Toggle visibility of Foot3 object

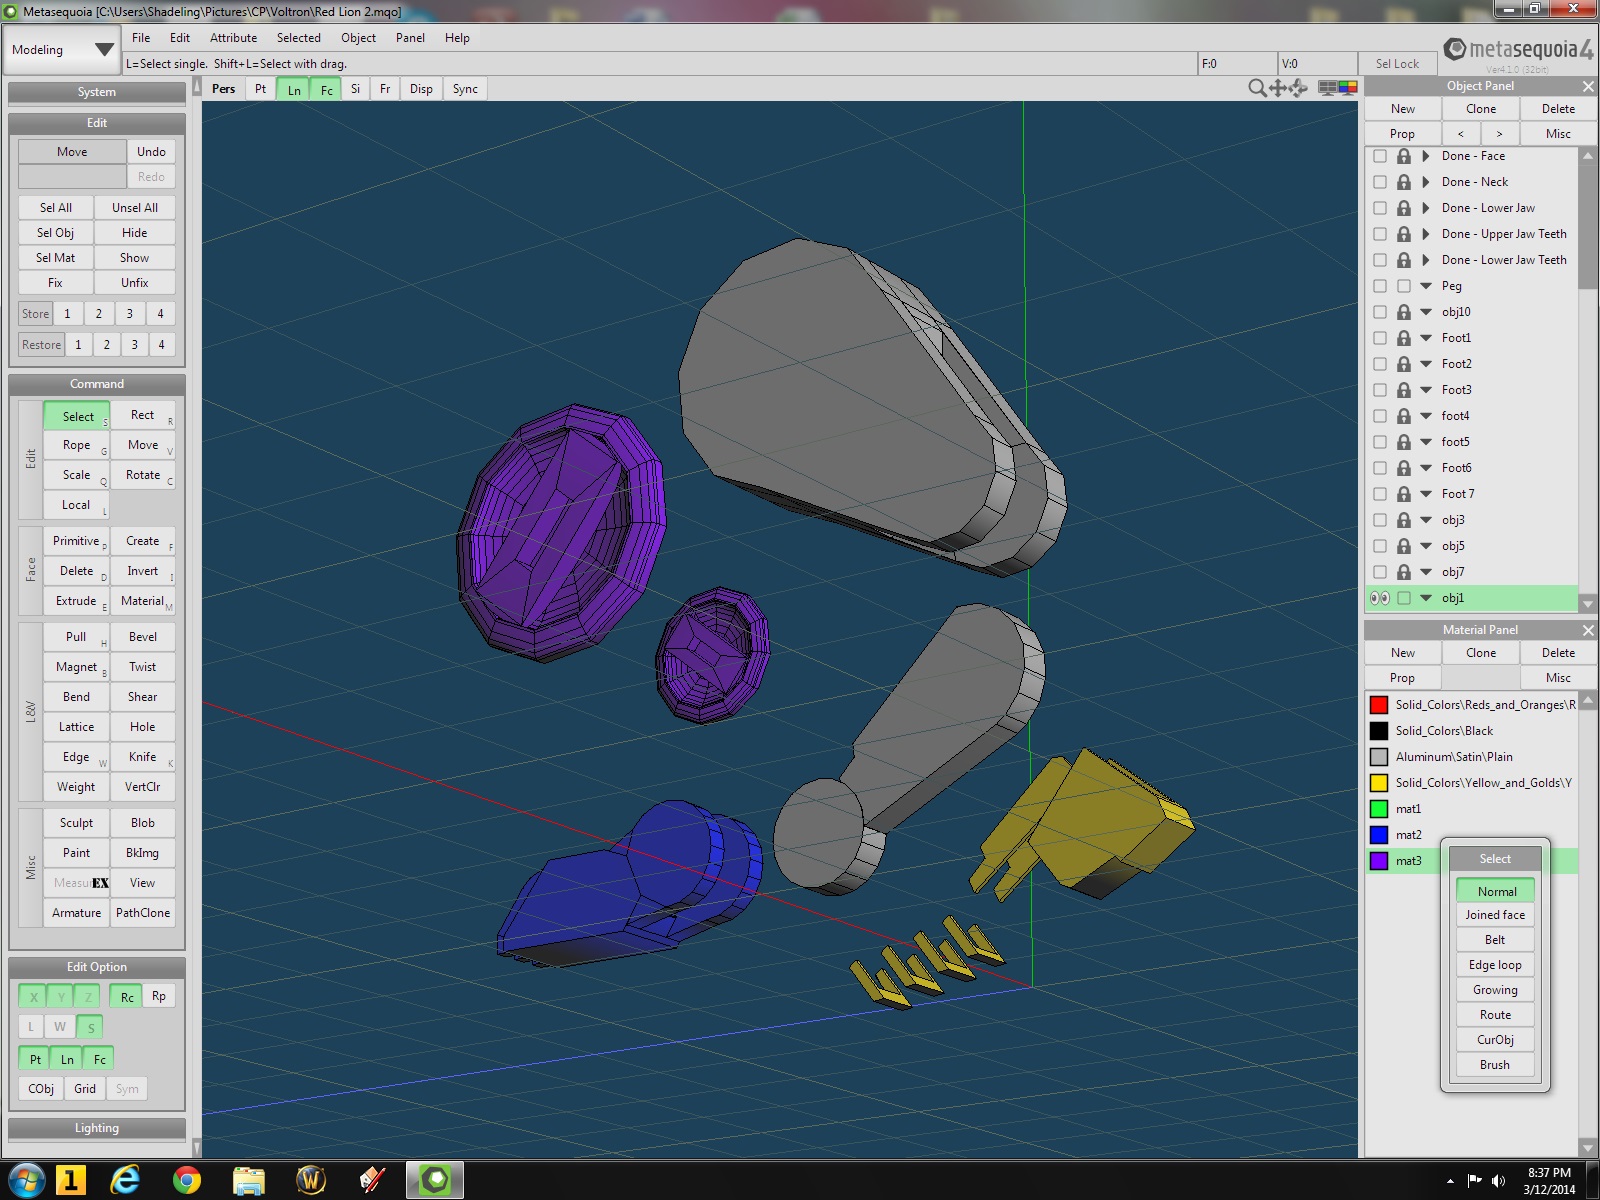coord(1380,390)
